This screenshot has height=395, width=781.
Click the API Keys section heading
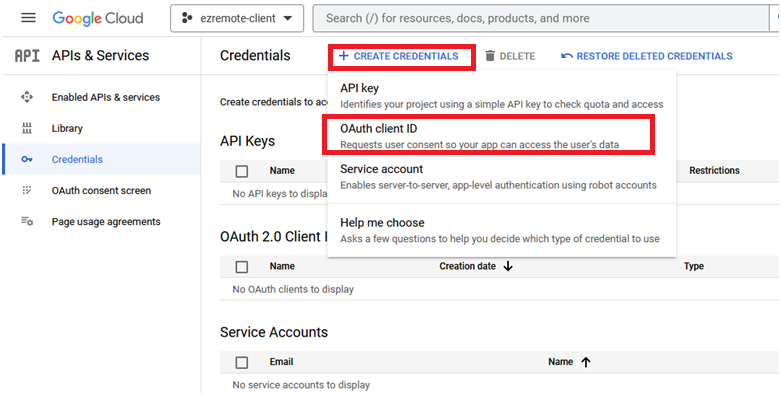pos(248,141)
